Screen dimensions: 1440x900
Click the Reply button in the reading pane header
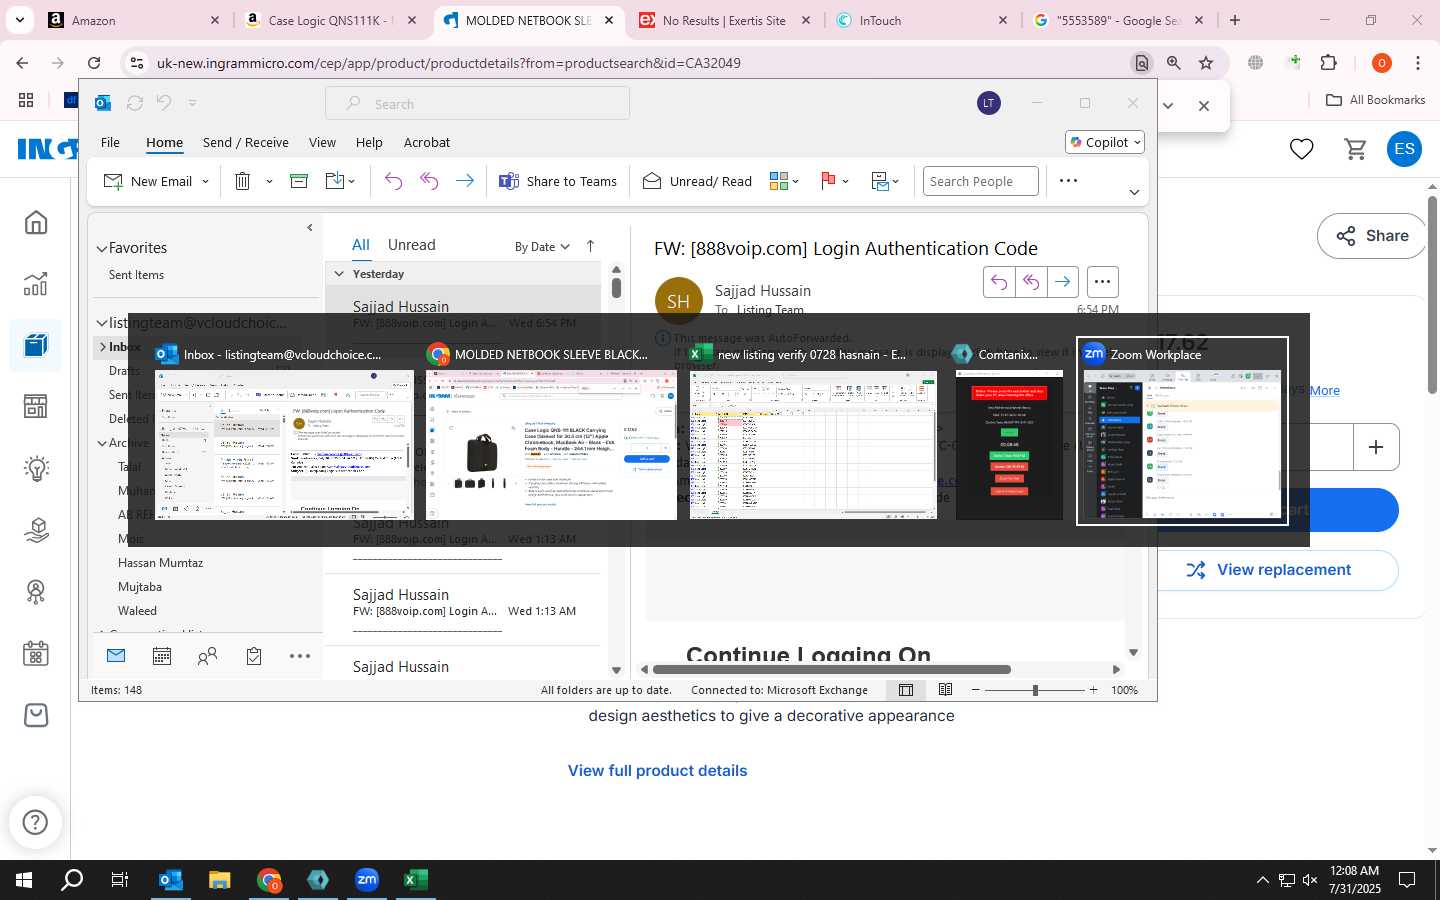999,282
